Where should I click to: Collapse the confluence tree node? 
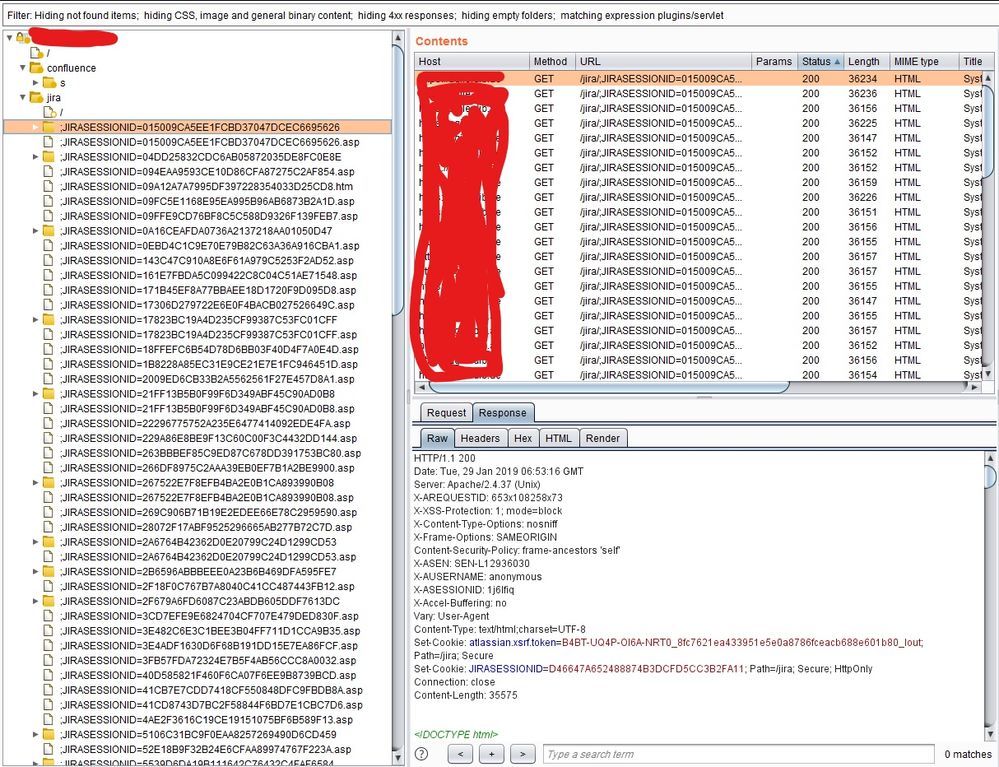22,68
